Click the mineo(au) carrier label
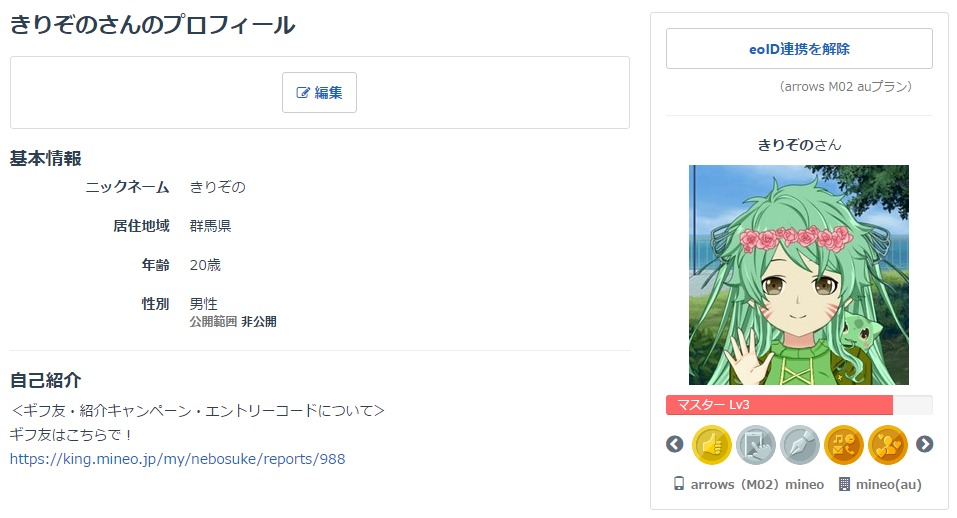The height and width of the screenshot is (518, 957). tap(888, 484)
